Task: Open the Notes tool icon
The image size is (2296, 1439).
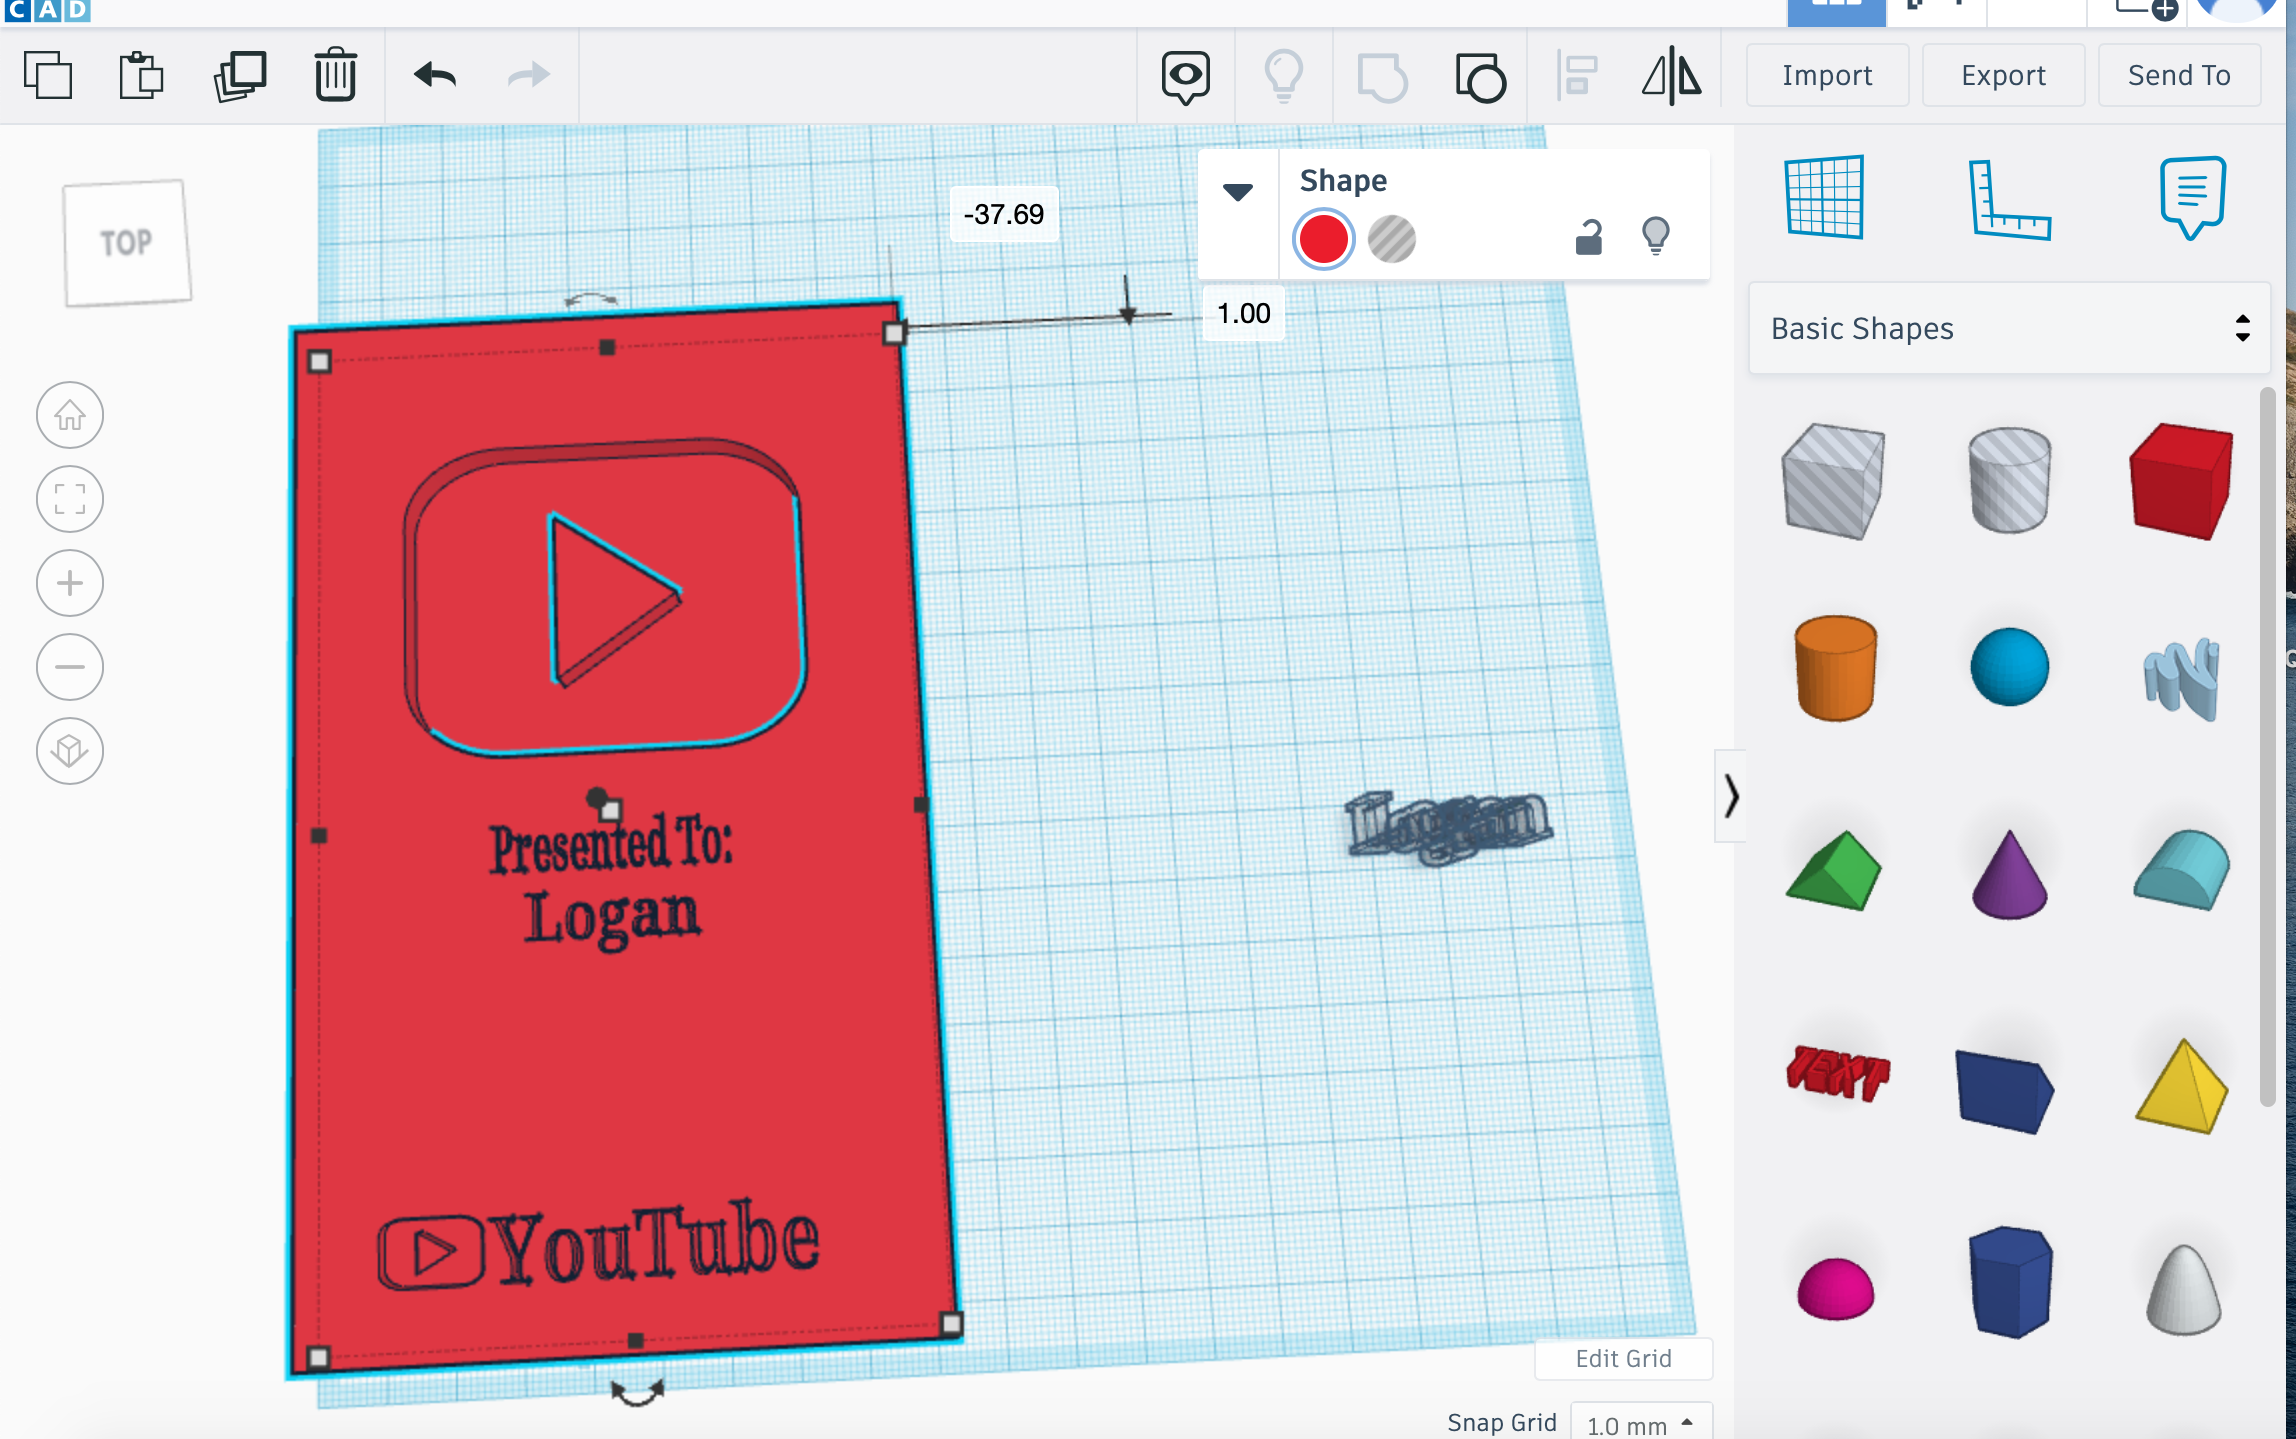Action: pos(2192,197)
